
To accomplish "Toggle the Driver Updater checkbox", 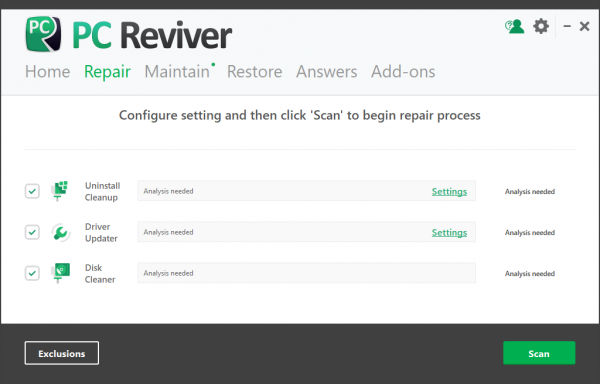I will [32, 232].
